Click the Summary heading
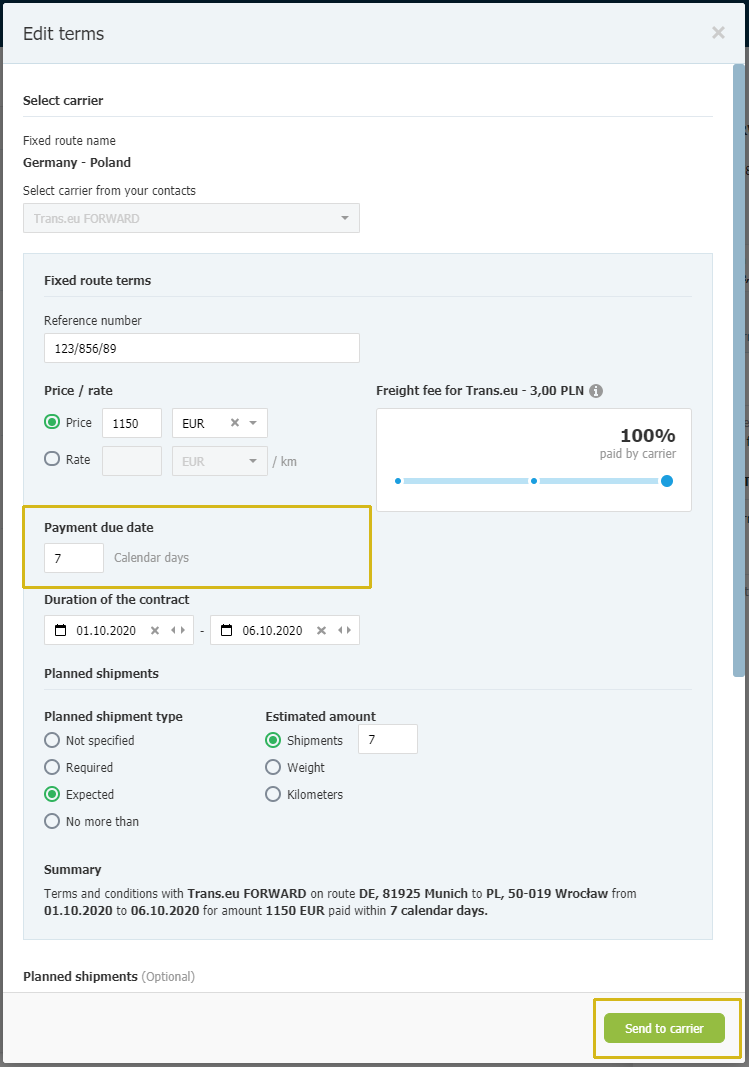749x1067 pixels. click(x=73, y=870)
